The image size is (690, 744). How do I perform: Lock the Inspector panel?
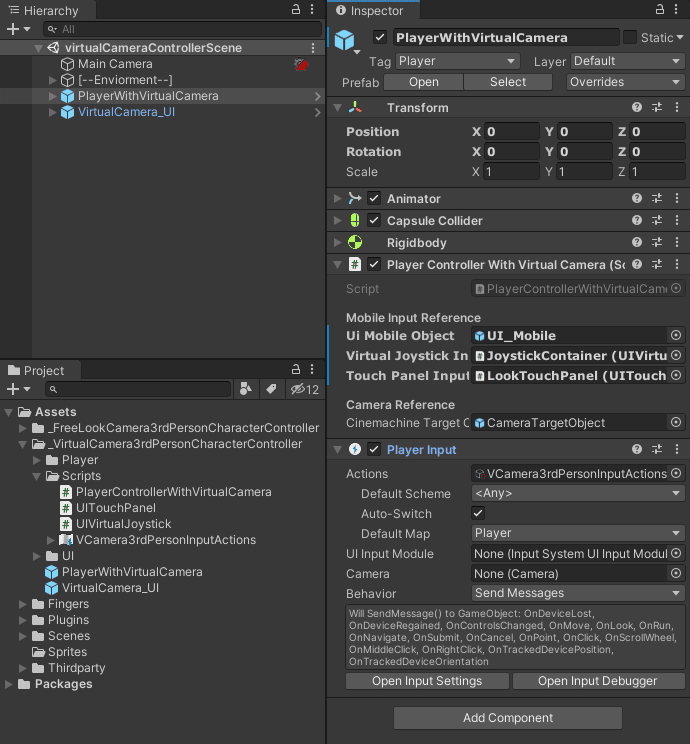[x=660, y=9]
